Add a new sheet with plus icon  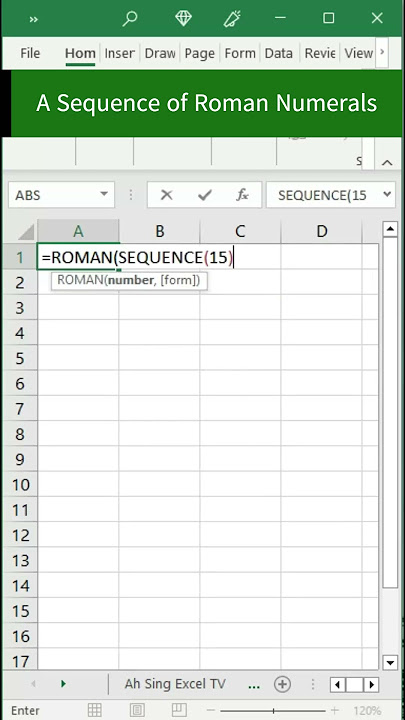[x=282, y=684]
